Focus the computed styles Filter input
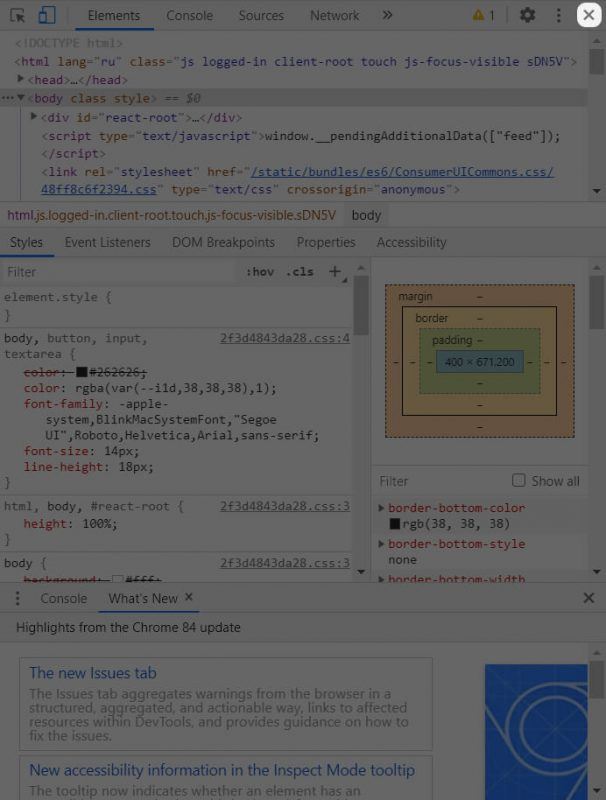606x800 pixels. coord(441,481)
